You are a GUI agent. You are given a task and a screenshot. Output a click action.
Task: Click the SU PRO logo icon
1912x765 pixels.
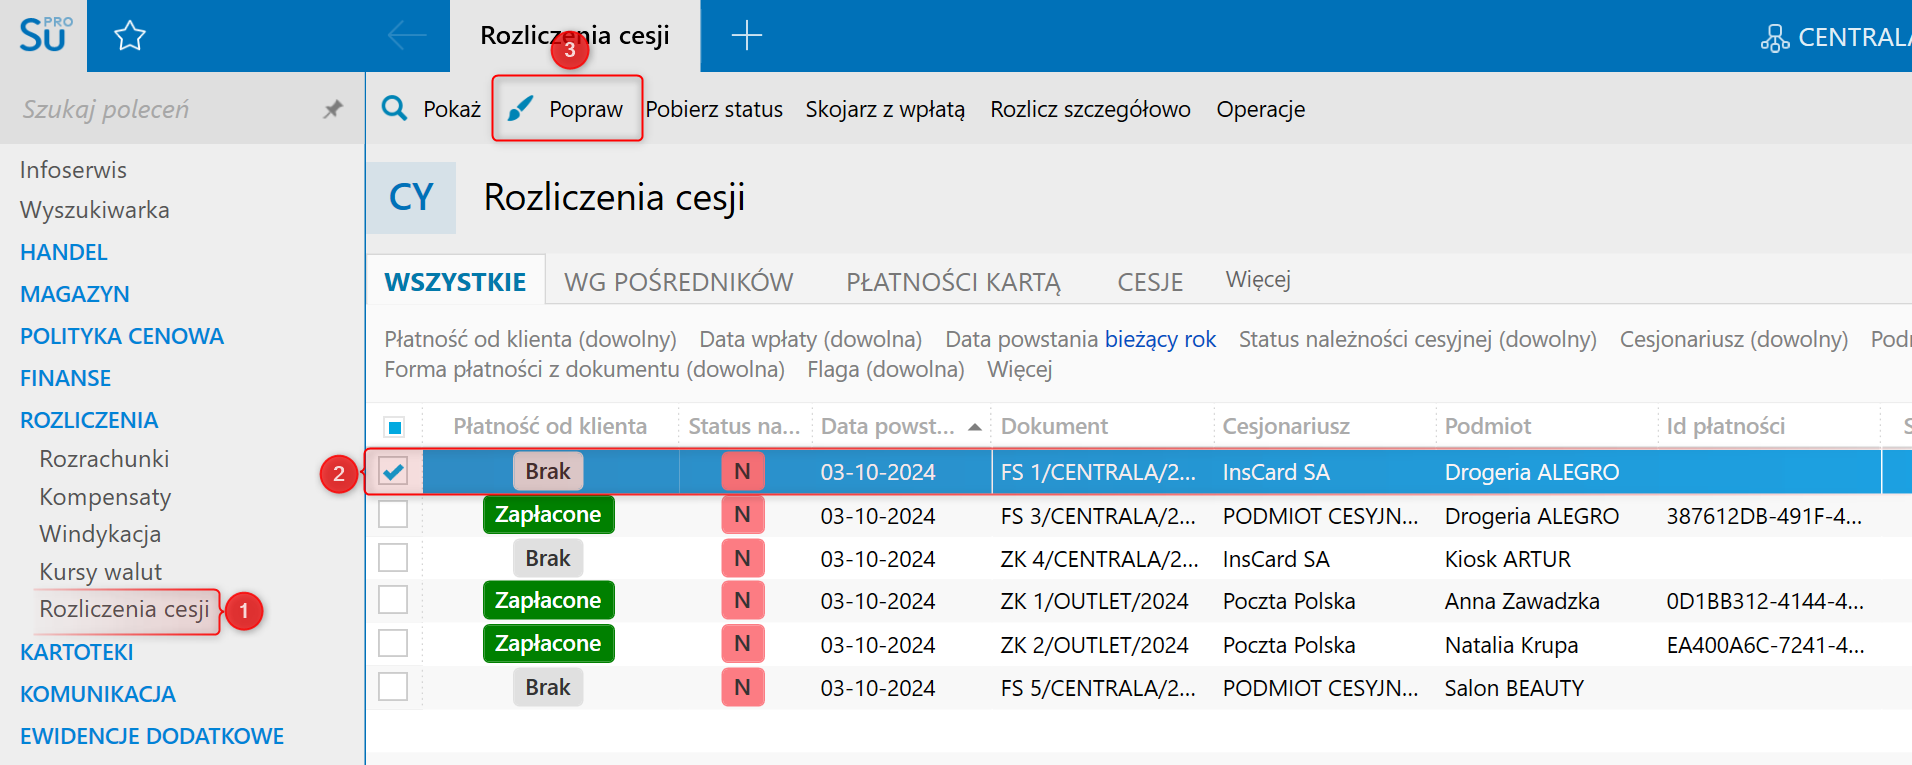tap(44, 35)
